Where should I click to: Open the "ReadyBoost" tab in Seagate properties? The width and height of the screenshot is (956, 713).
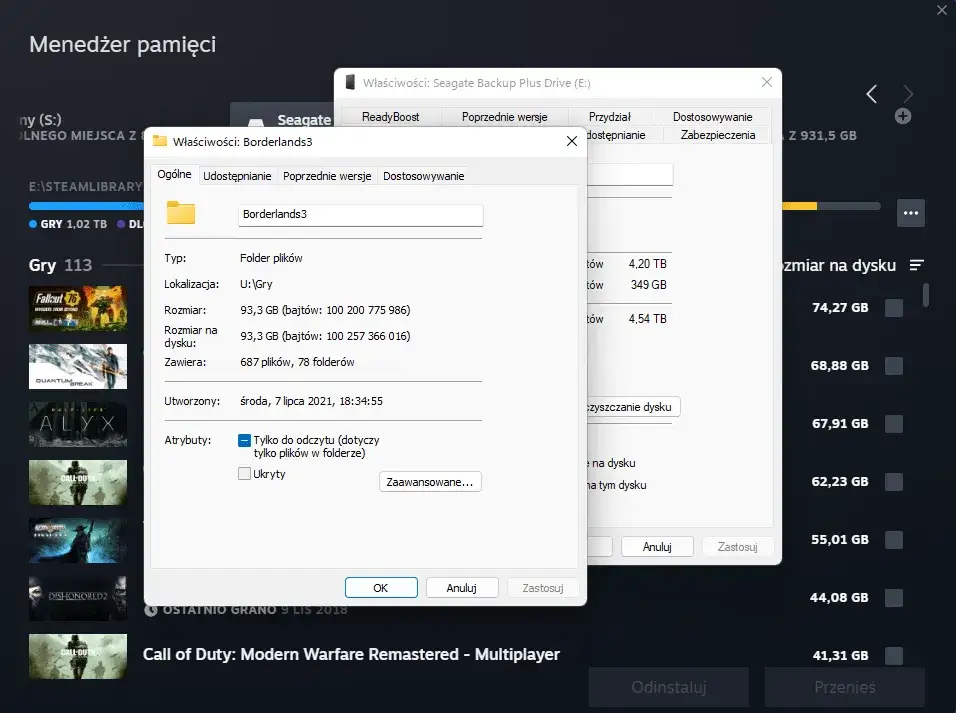389,116
